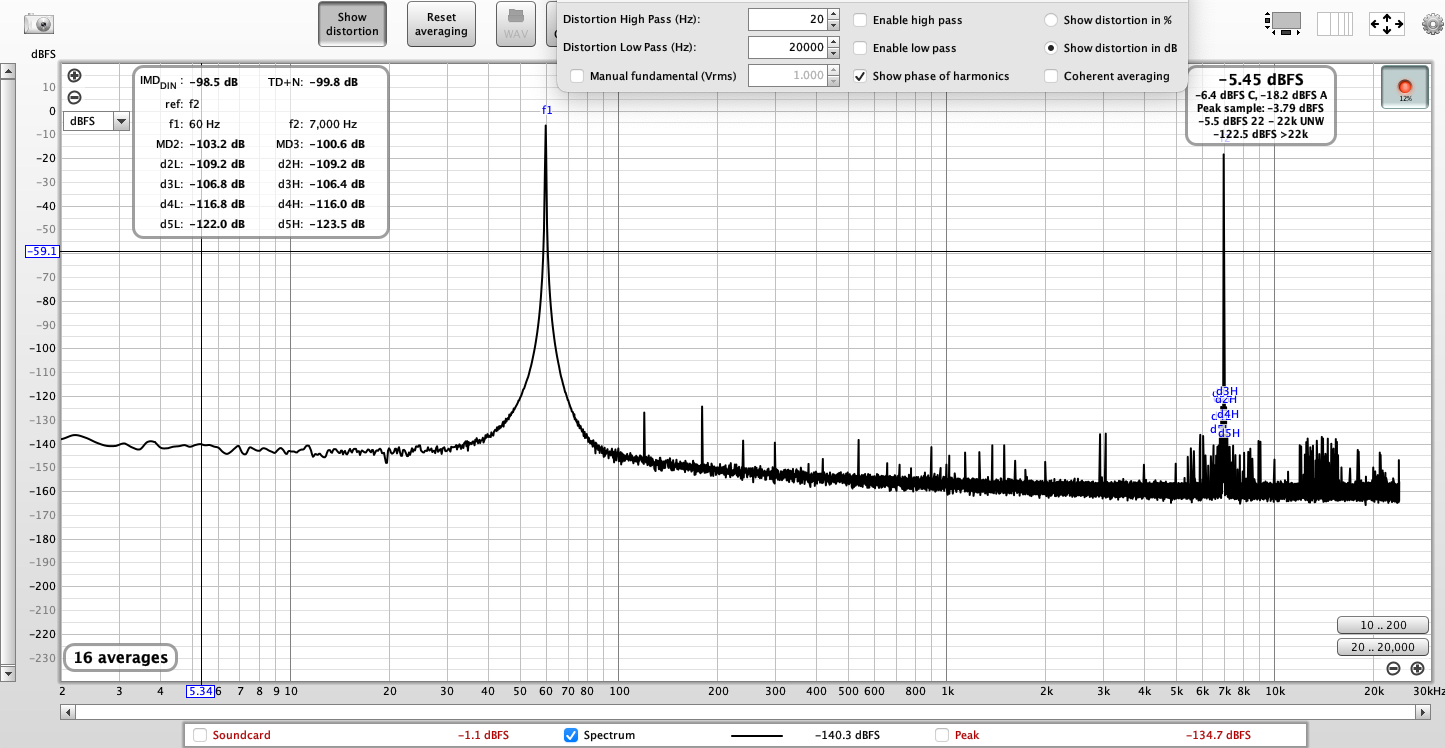Enable Coherent averaging checkbox
The image size is (1445, 748).
pos(1051,76)
